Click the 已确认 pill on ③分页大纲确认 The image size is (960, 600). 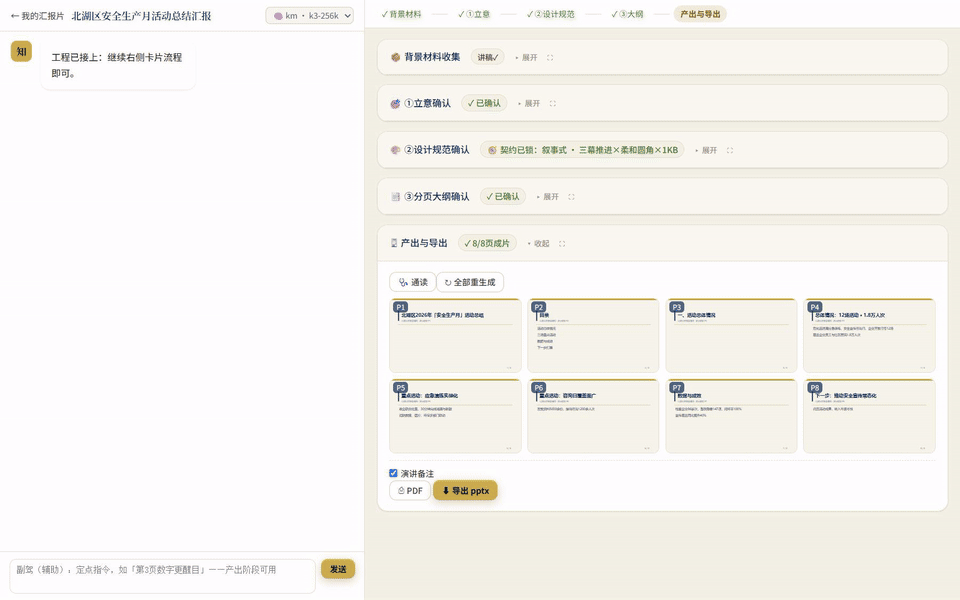pos(503,197)
